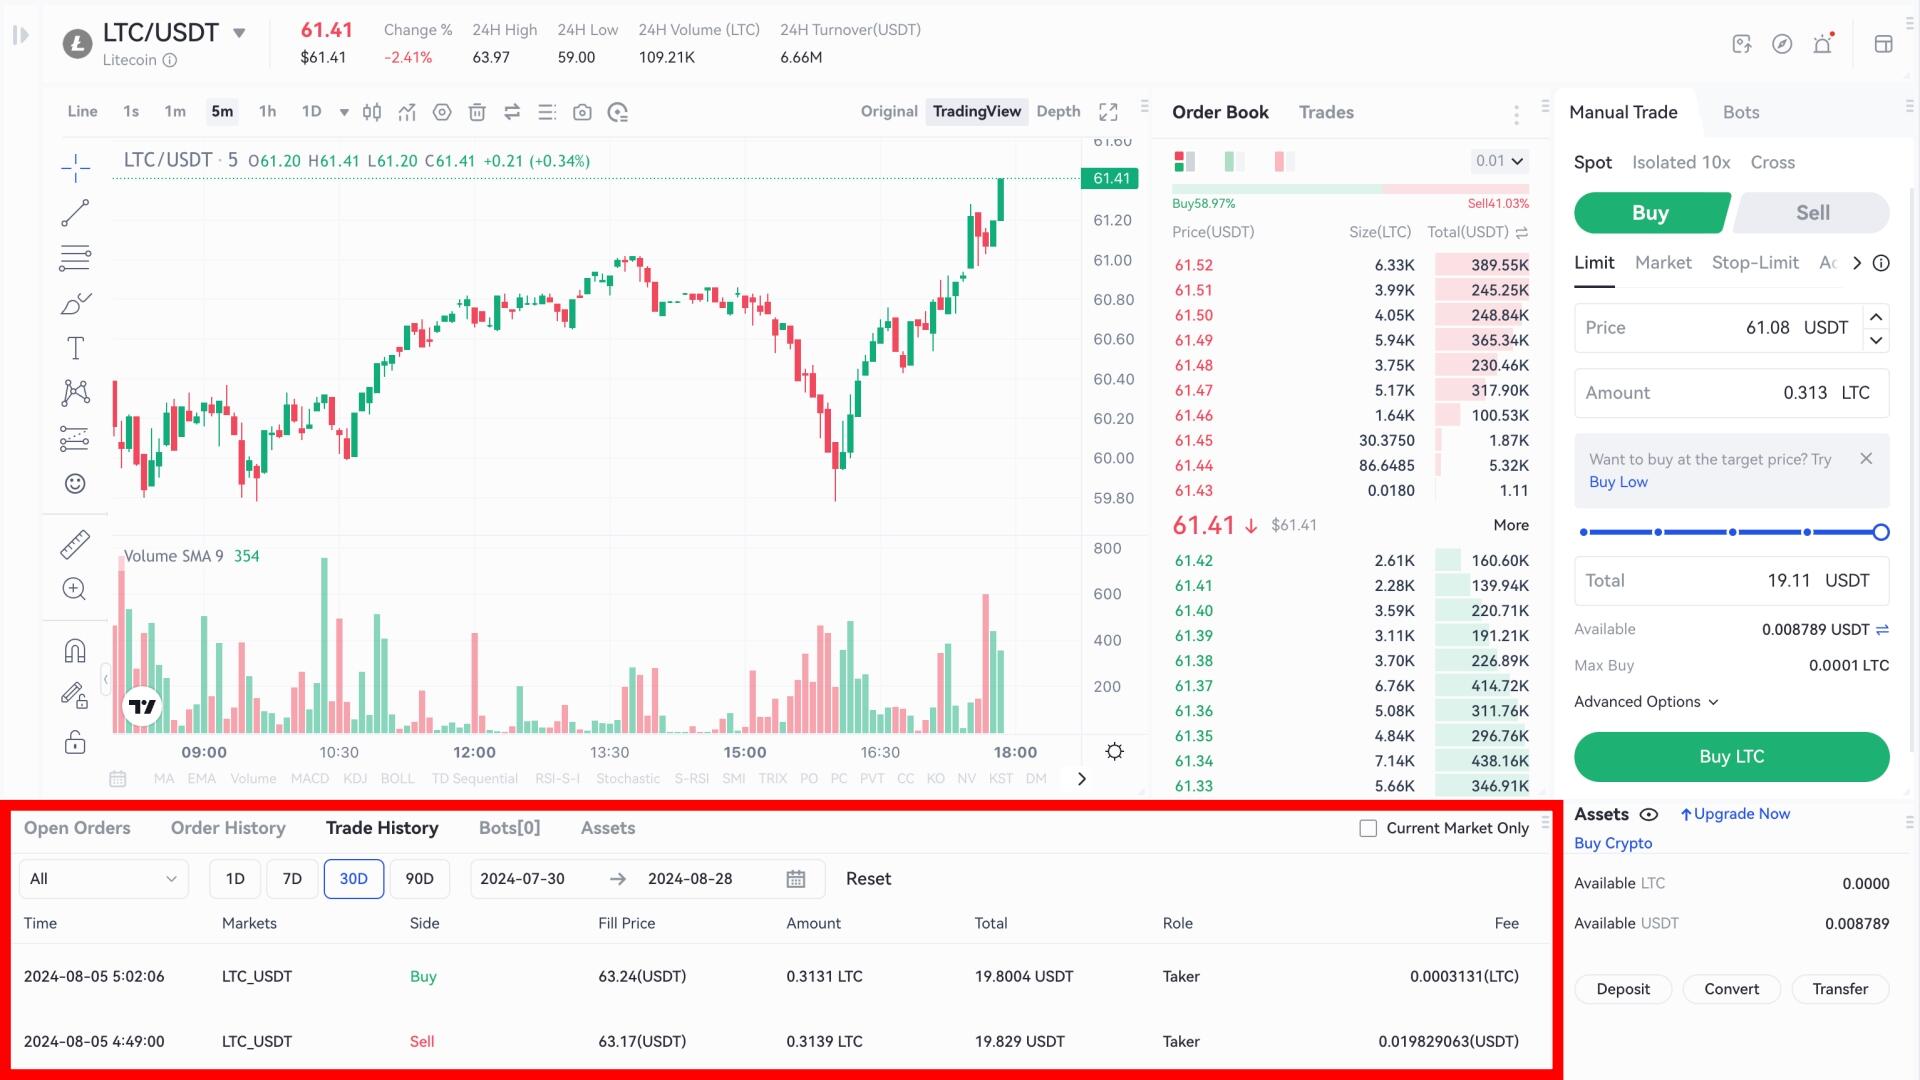This screenshot has width=1920, height=1080.
Task: Select the Market order tab
Action: tap(1663, 263)
